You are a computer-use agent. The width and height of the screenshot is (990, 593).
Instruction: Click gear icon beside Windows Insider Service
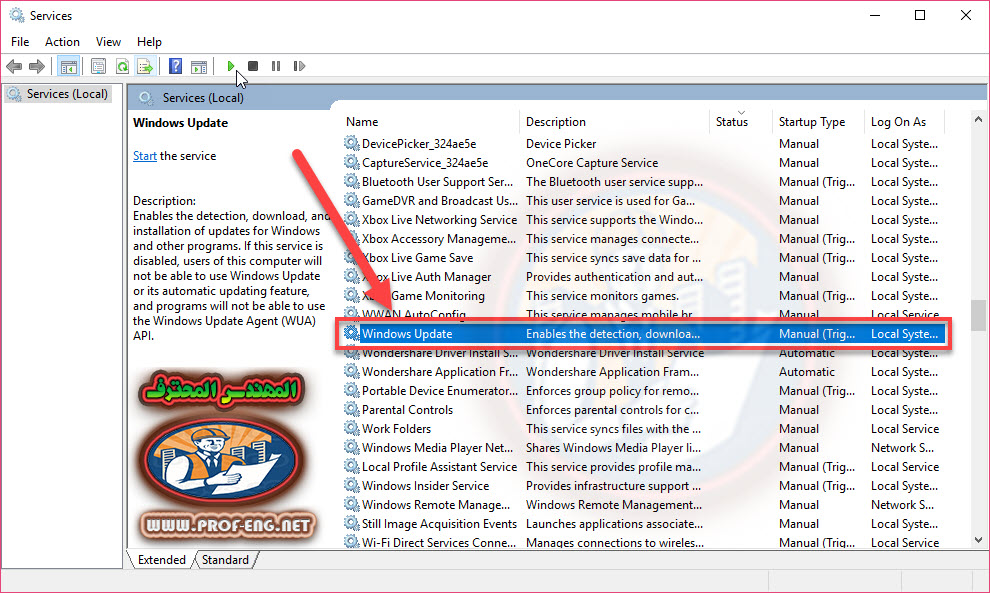352,485
